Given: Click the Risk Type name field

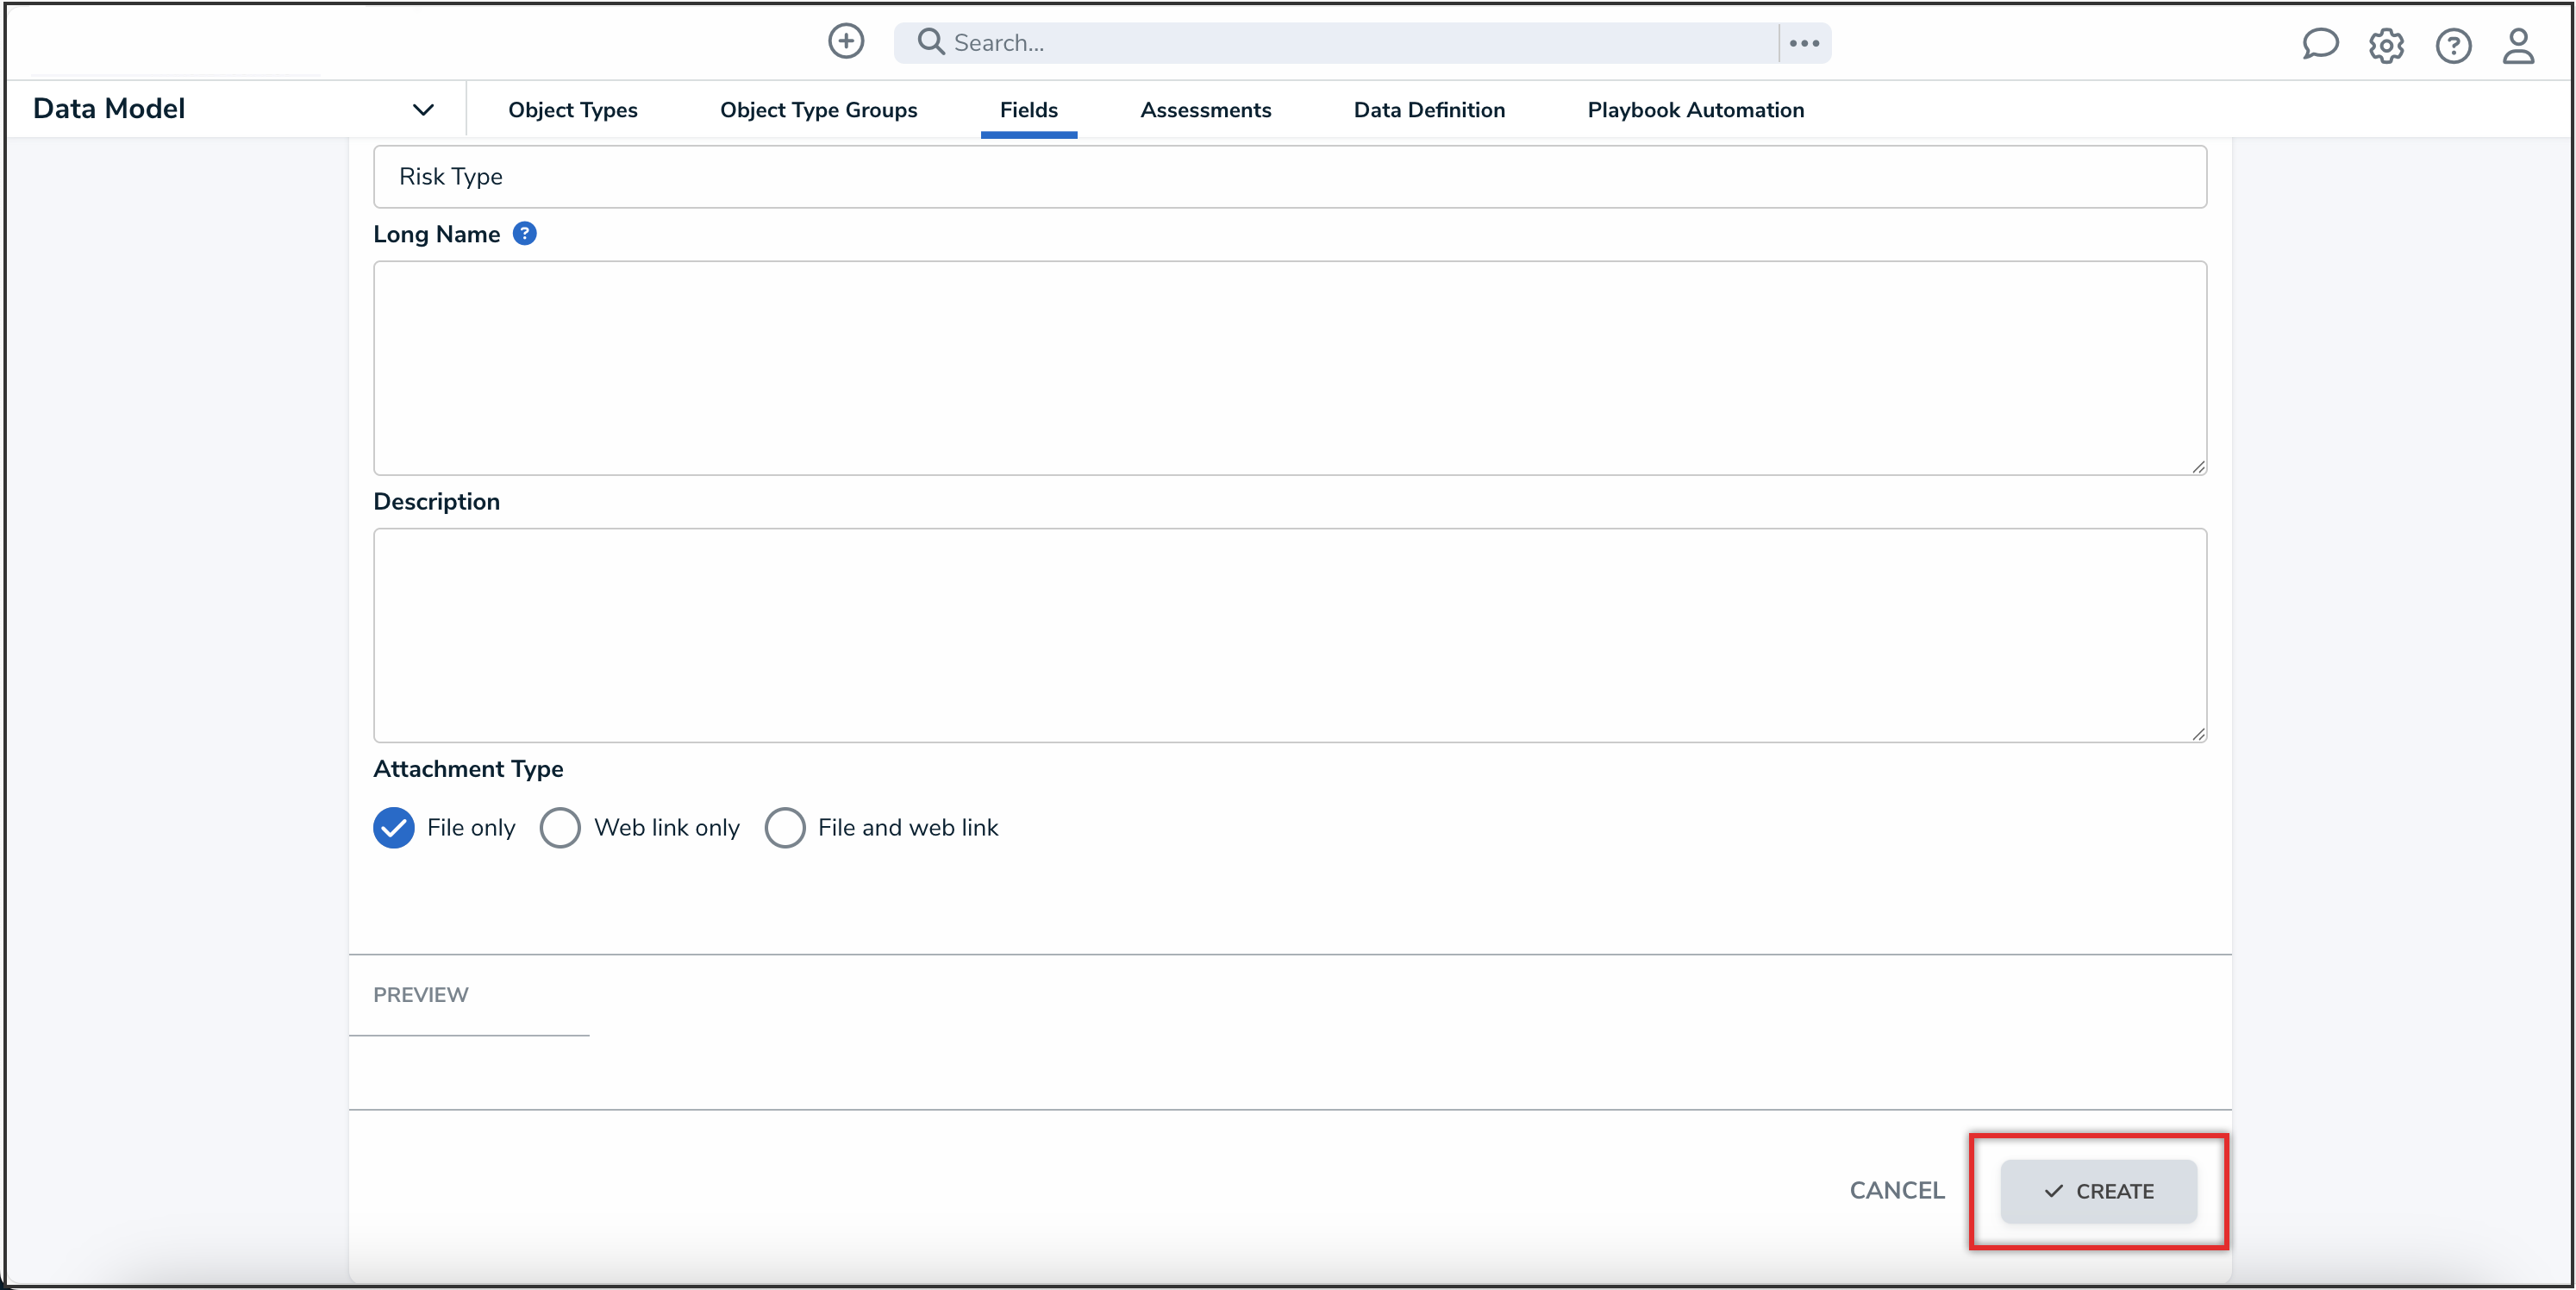Looking at the screenshot, I should pos(1289,177).
